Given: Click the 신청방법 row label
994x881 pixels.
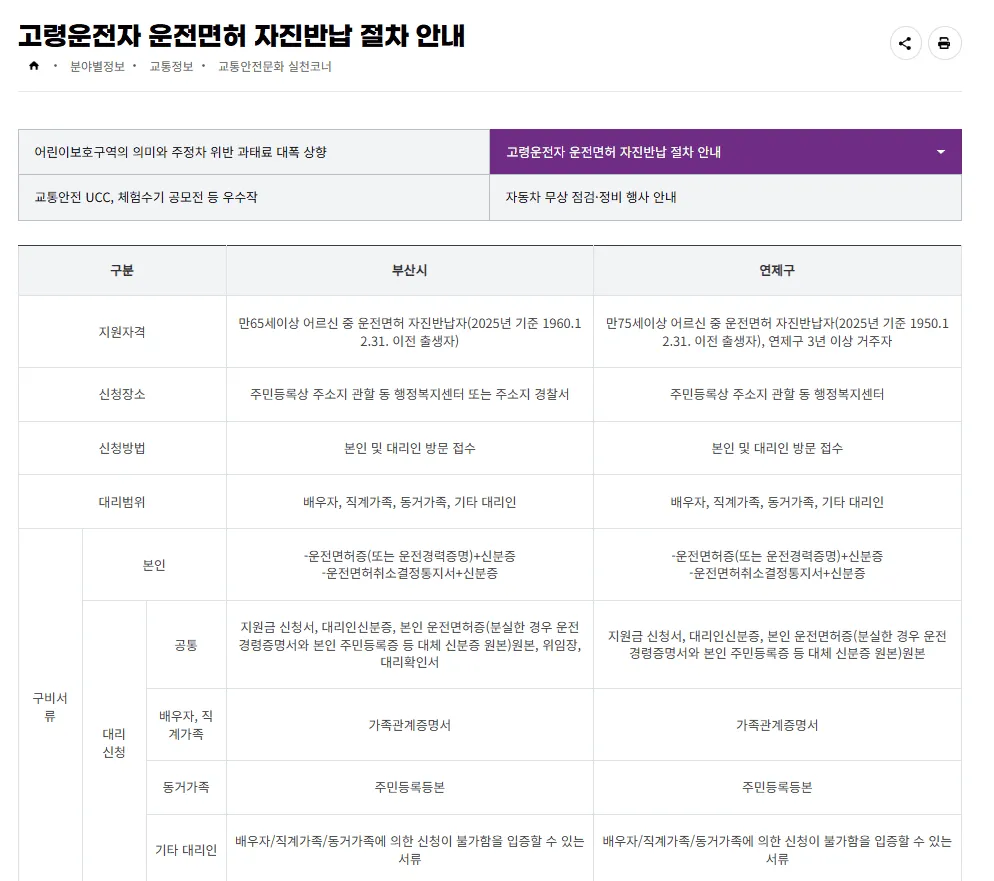Looking at the screenshot, I should click(x=122, y=448).
